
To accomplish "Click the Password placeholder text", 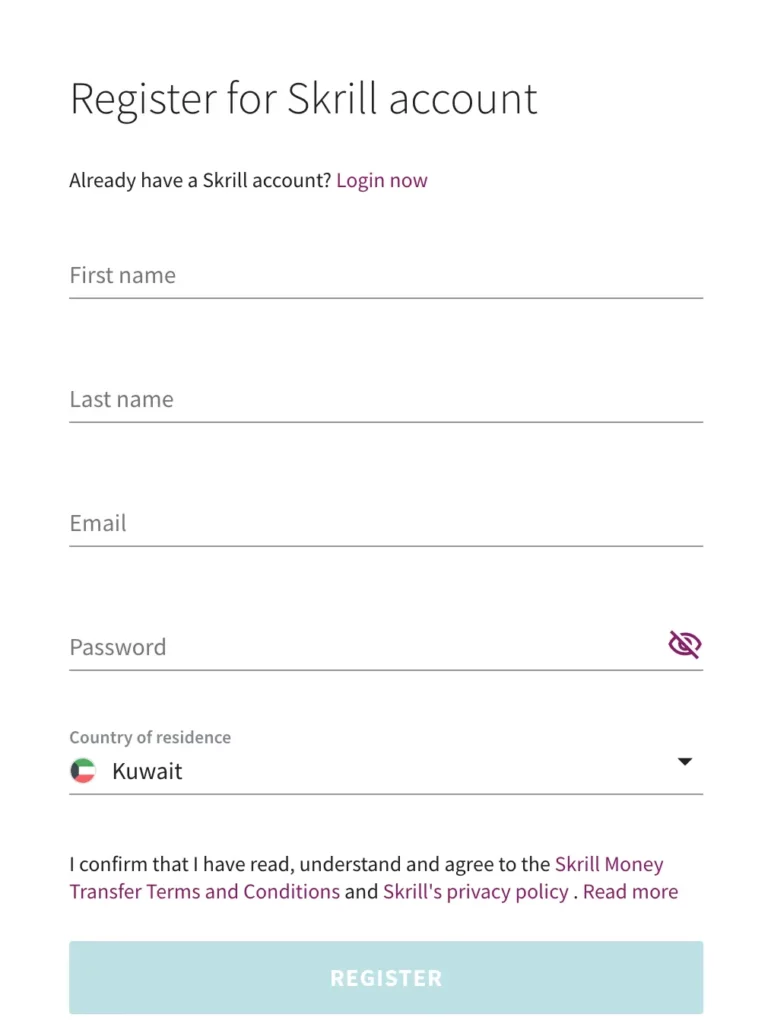I will pos(118,647).
